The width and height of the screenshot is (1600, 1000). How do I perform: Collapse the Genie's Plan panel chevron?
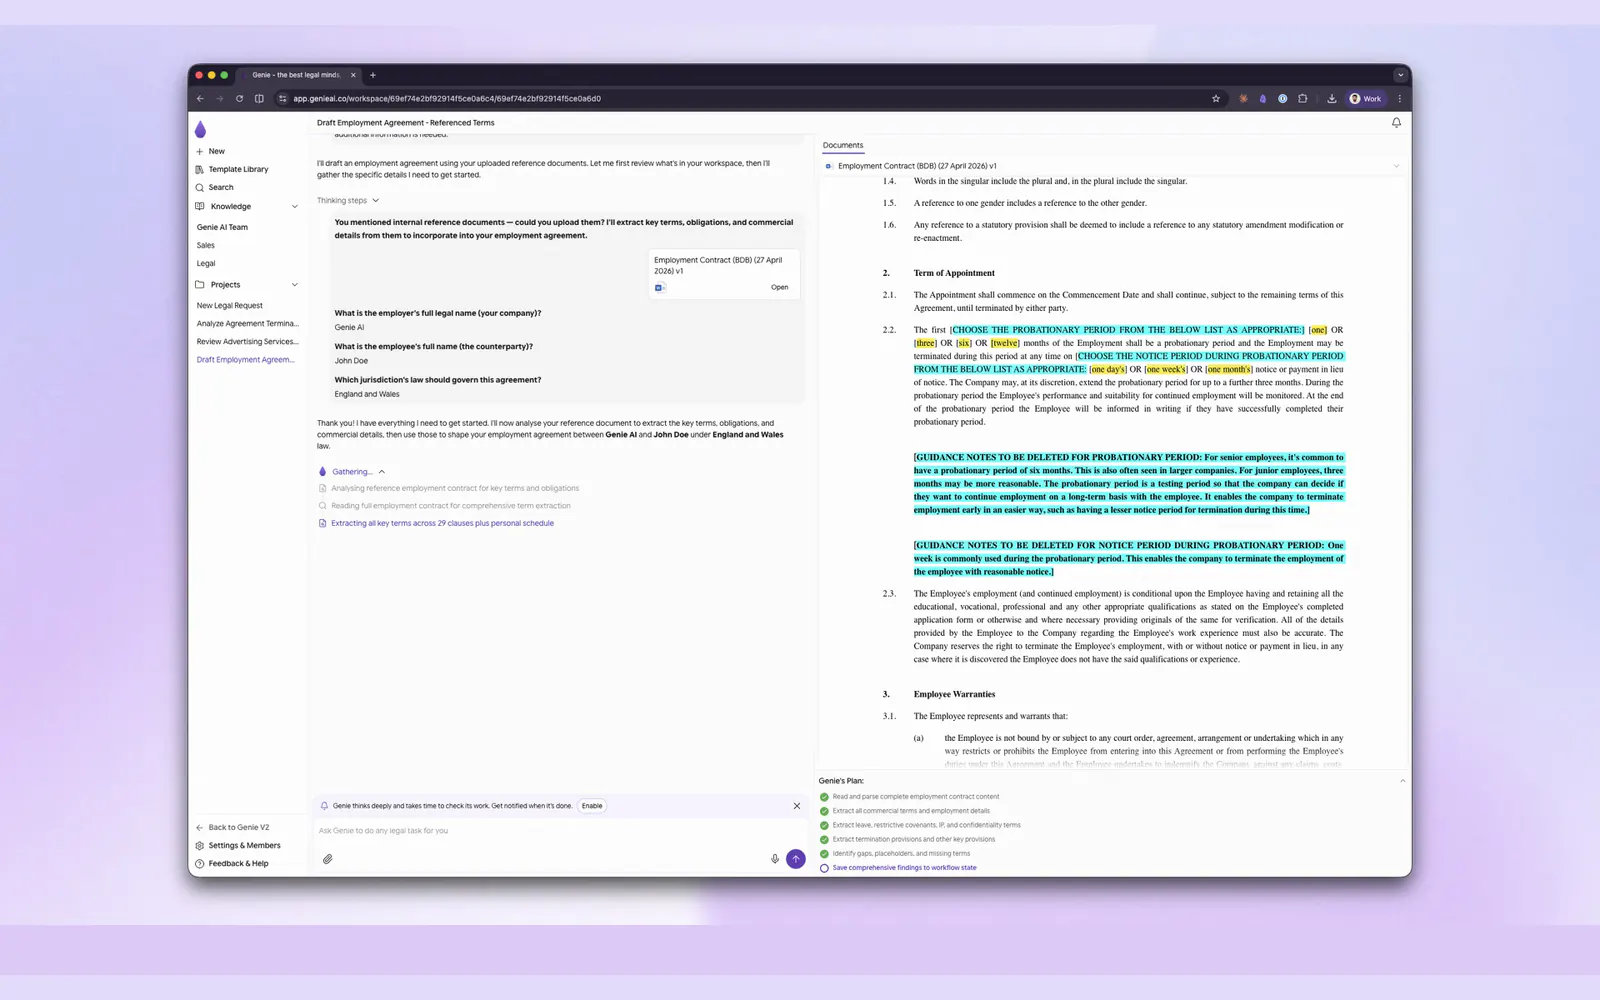tap(1402, 781)
